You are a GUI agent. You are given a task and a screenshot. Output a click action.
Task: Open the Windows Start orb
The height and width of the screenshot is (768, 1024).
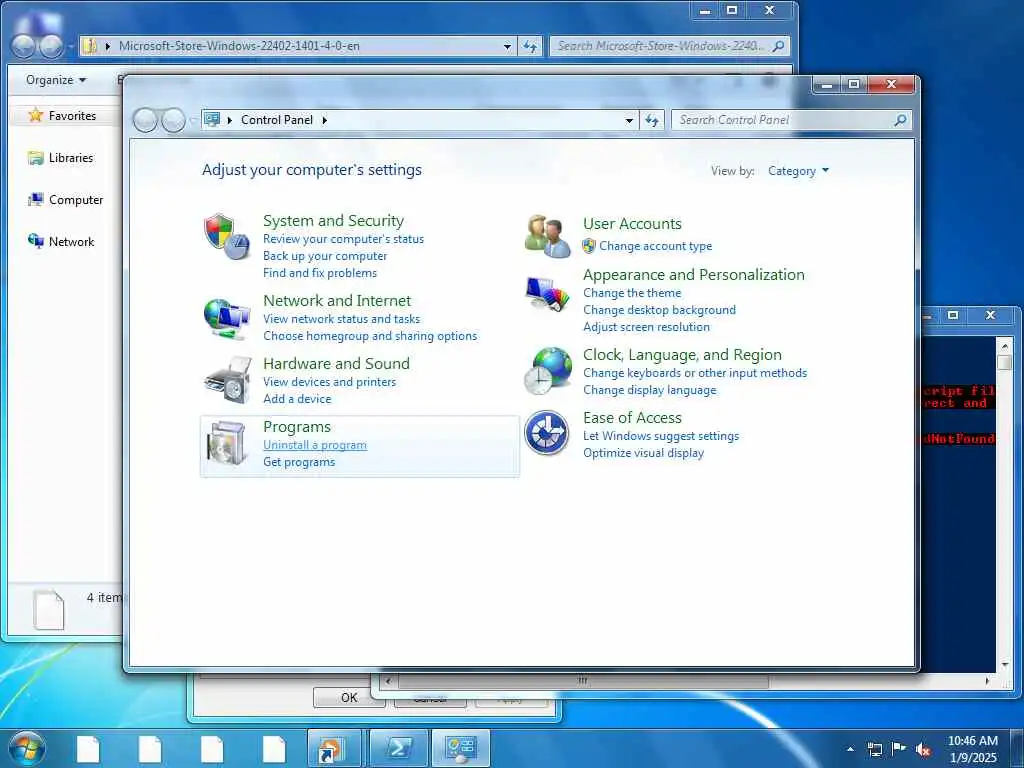[x=27, y=748]
